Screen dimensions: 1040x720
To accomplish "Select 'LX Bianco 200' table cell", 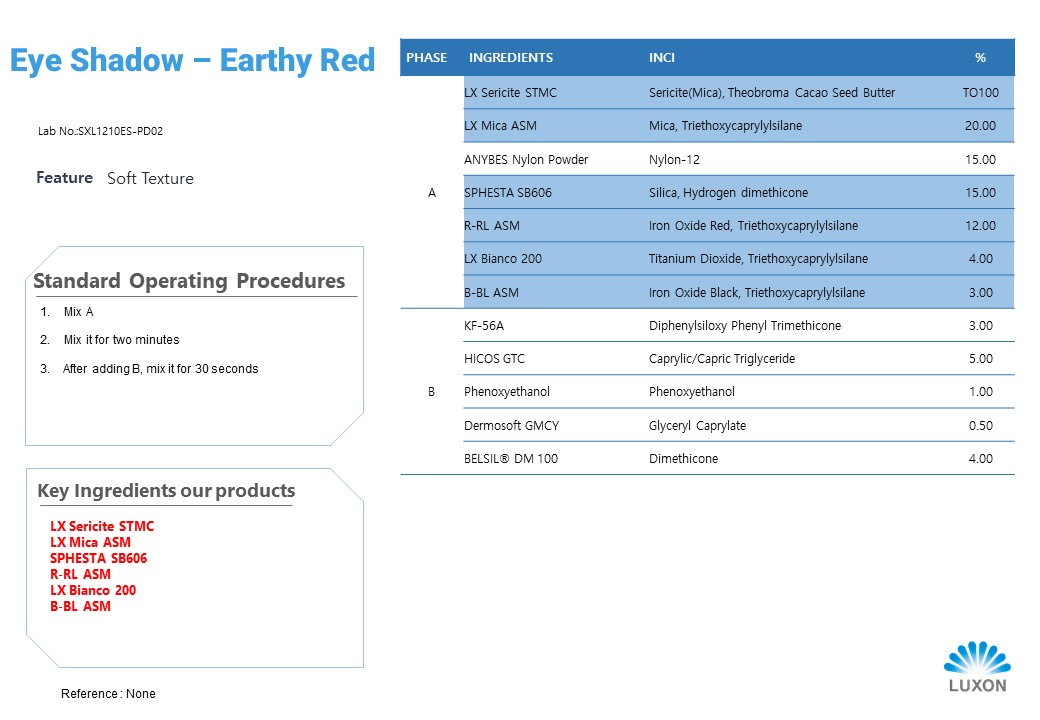I will 503,259.
